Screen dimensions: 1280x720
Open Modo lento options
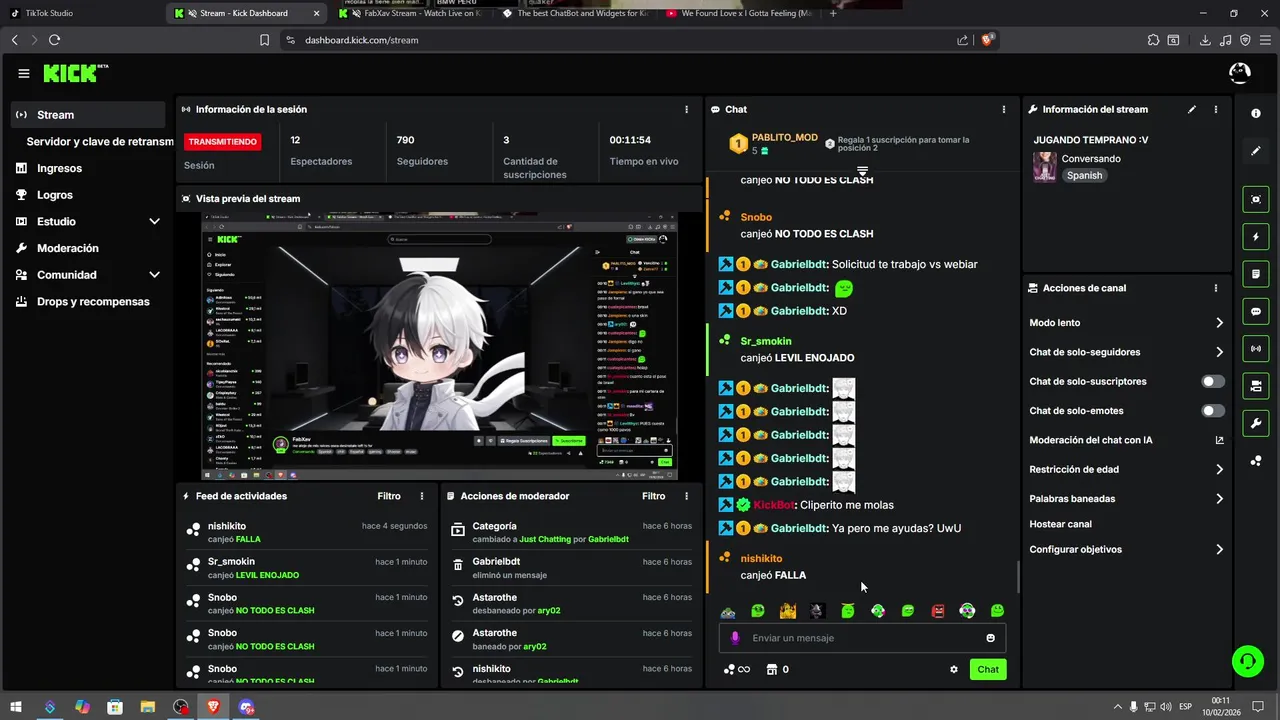click(1126, 323)
